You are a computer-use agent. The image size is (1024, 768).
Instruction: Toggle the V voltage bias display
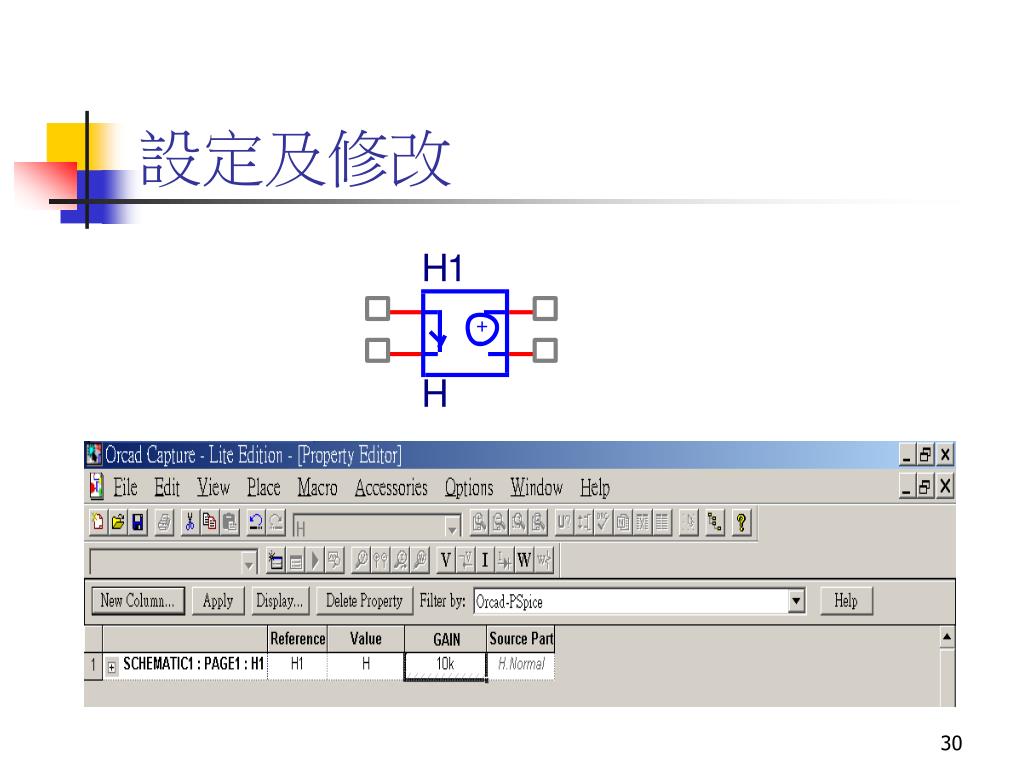pyautogui.click(x=445, y=560)
